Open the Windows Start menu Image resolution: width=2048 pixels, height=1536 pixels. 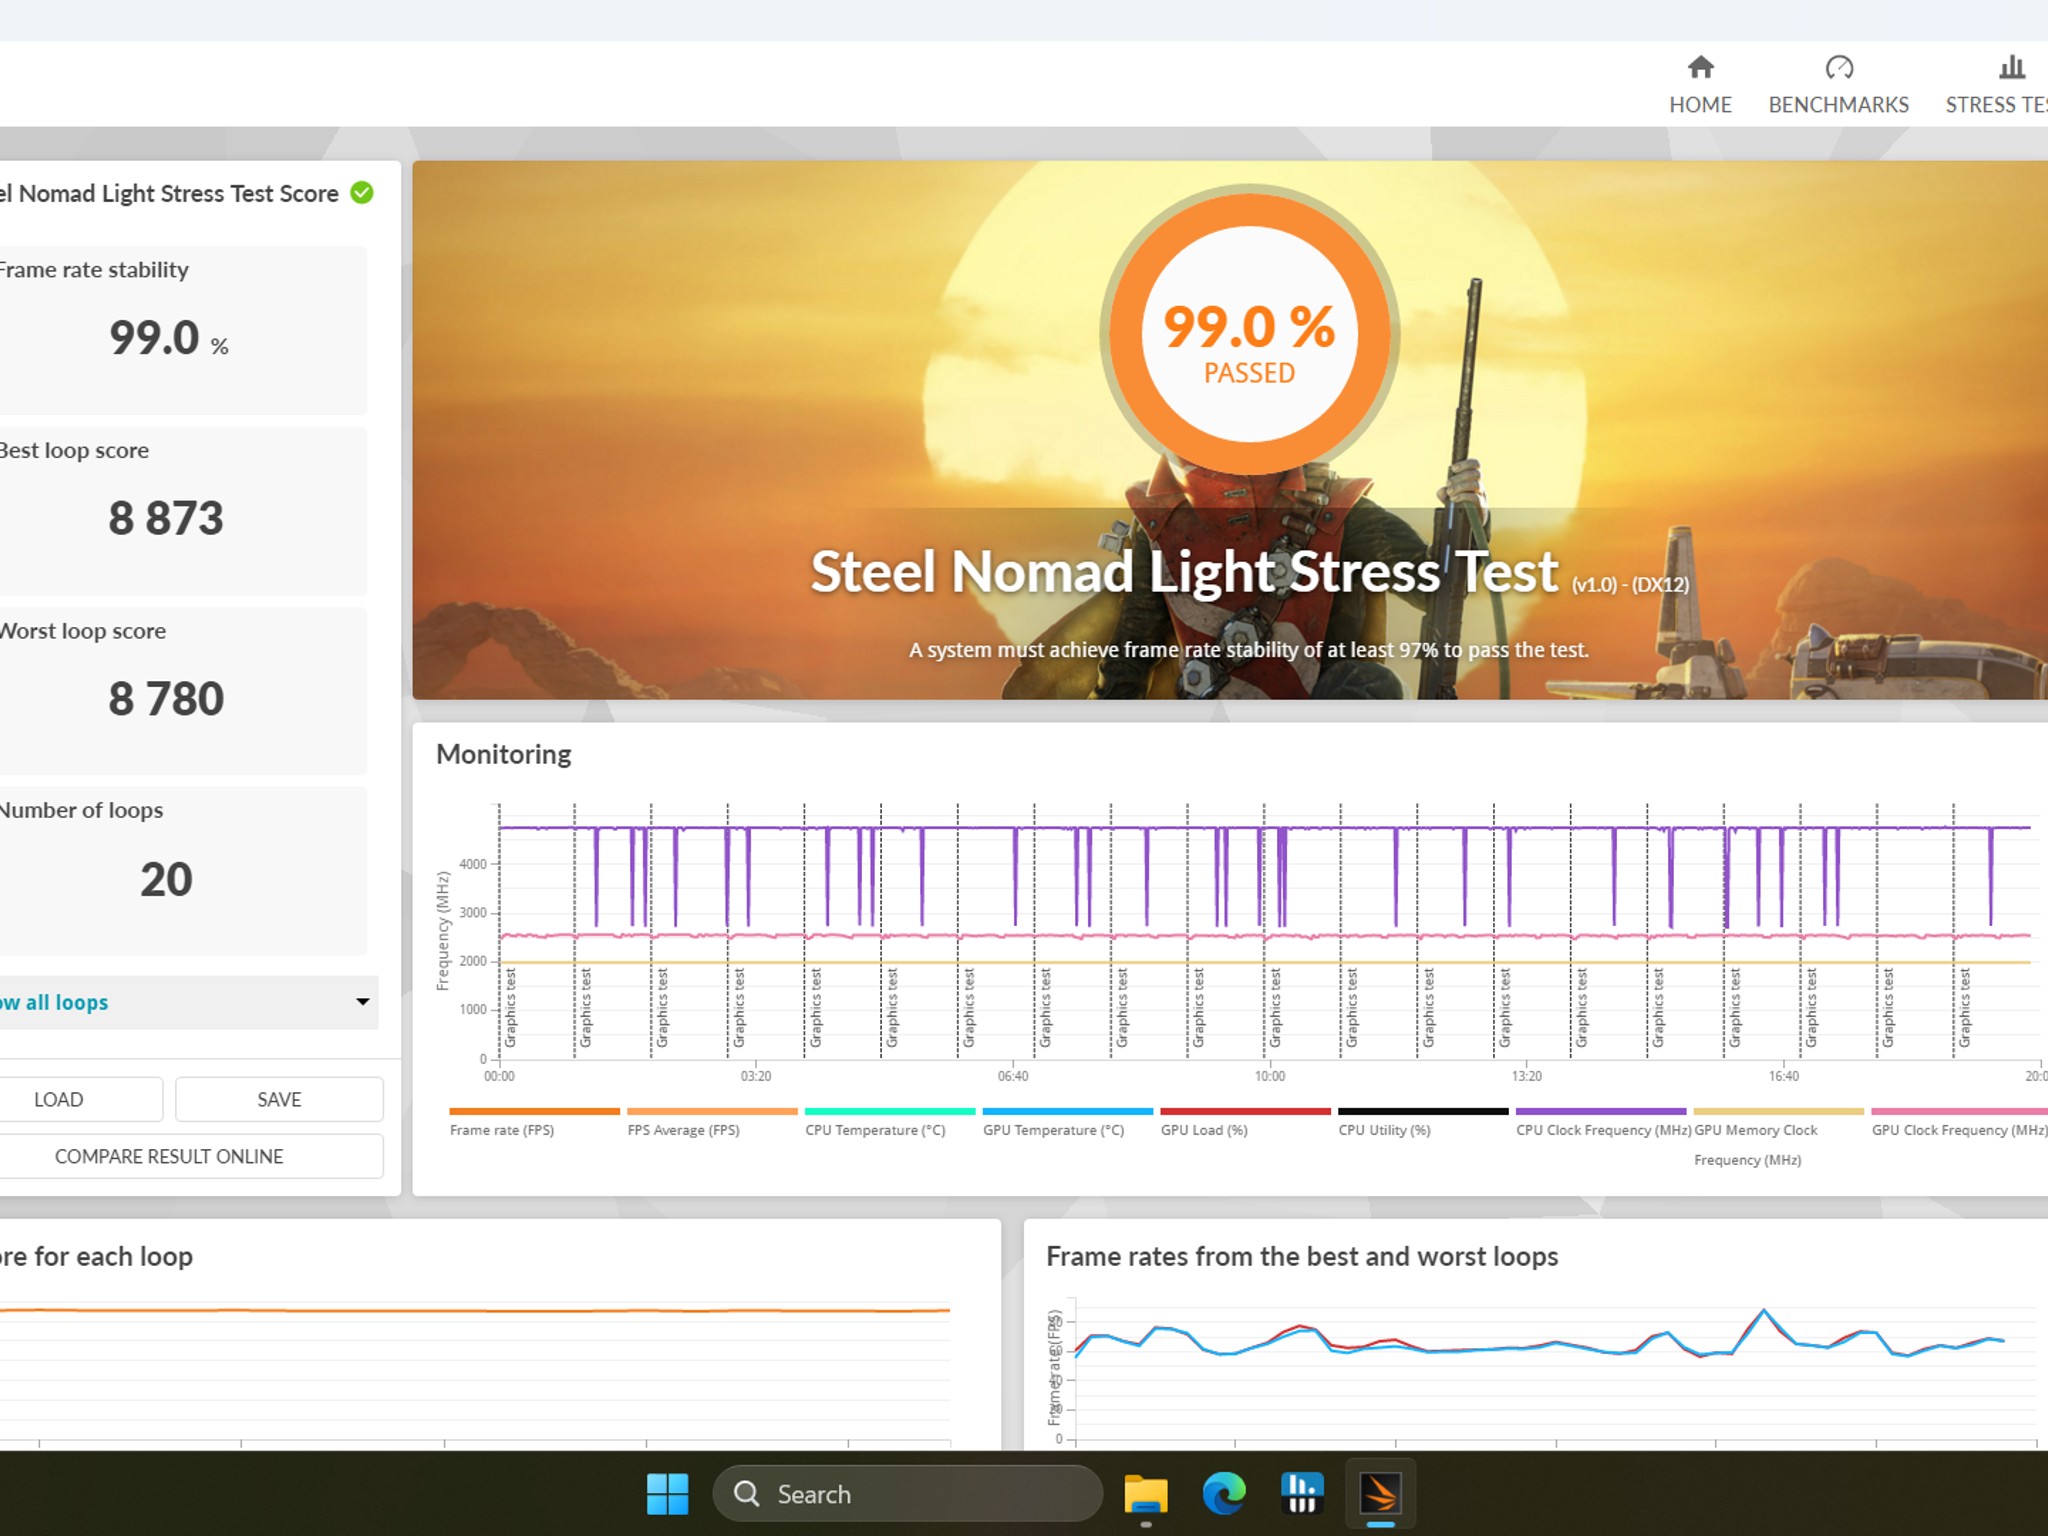click(667, 1494)
